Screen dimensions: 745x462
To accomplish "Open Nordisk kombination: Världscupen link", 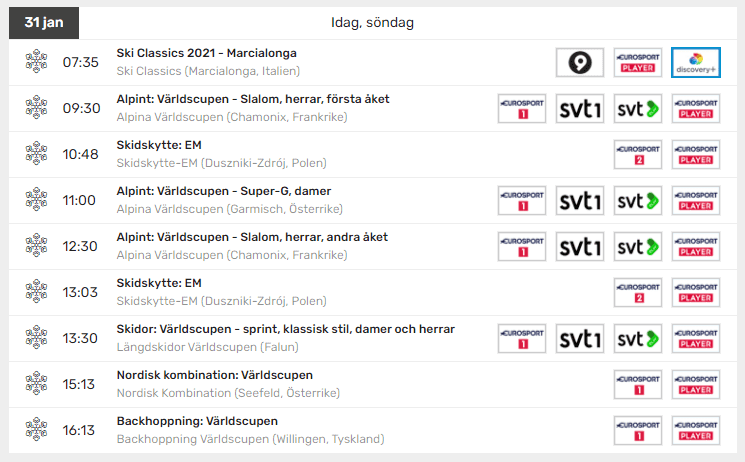I will point(215,375).
